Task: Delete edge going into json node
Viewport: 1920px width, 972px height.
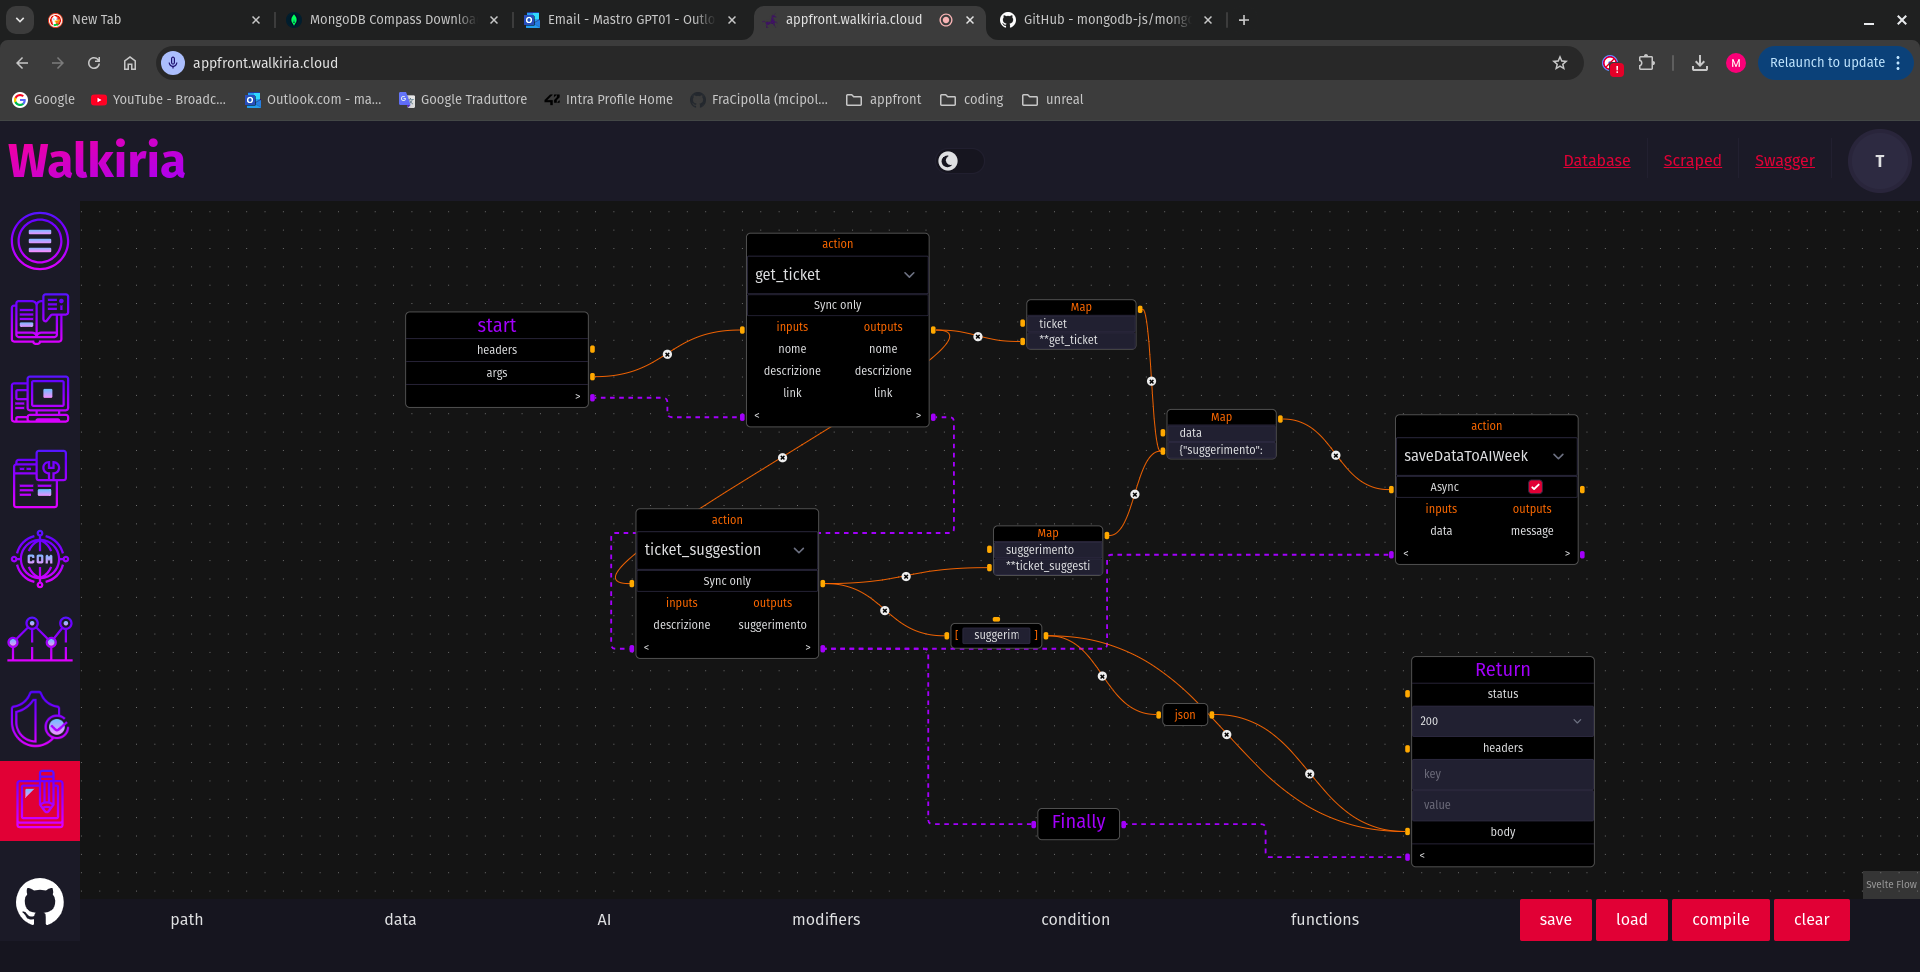Action: [1102, 676]
